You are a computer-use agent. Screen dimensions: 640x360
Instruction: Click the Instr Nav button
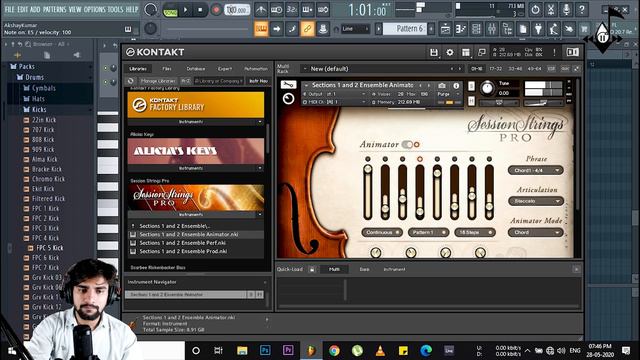(258, 81)
